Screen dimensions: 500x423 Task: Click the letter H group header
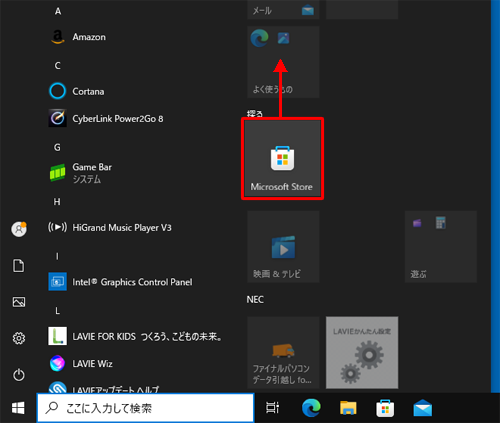coord(57,202)
